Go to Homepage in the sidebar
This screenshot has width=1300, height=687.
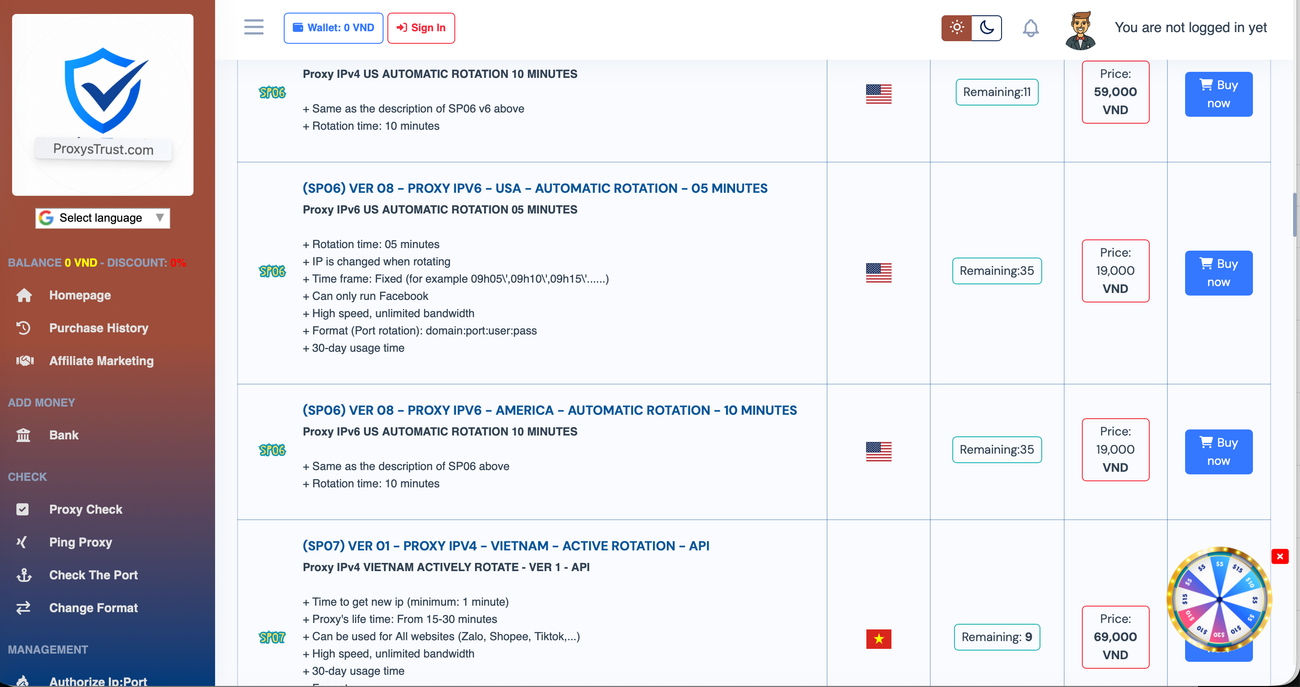(80, 295)
